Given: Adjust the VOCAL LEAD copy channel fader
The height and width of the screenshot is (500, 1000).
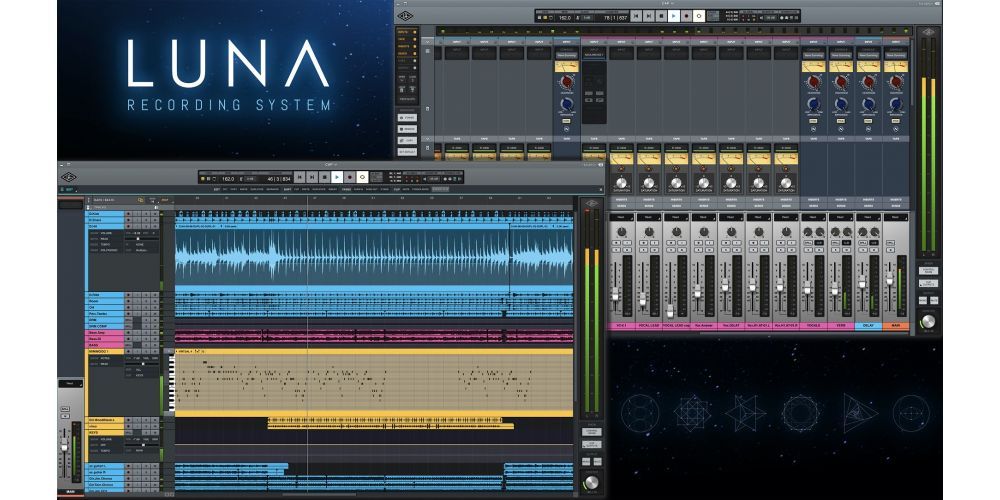Looking at the screenshot, I should coord(670,312).
